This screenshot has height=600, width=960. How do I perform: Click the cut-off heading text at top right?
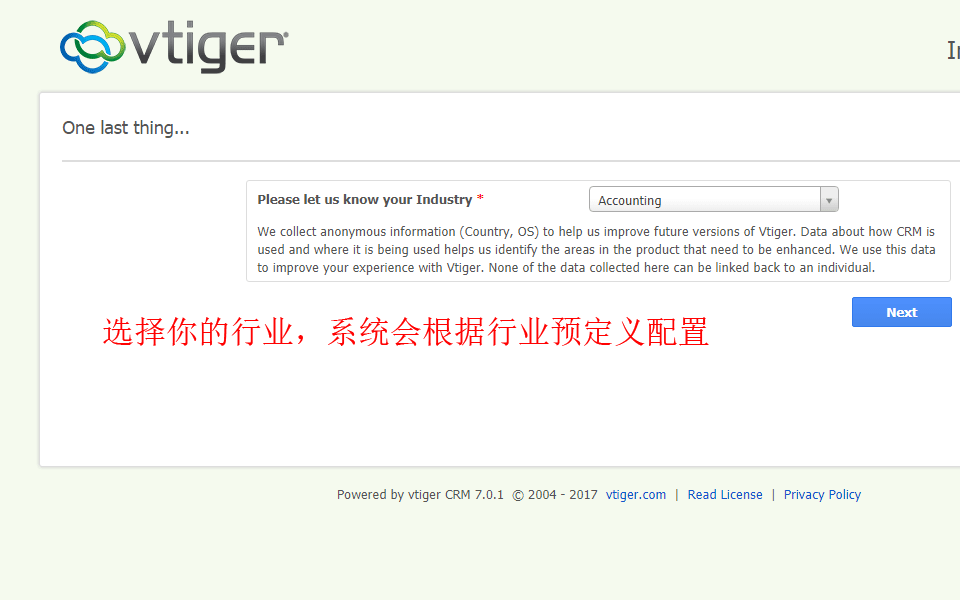(x=953, y=50)
